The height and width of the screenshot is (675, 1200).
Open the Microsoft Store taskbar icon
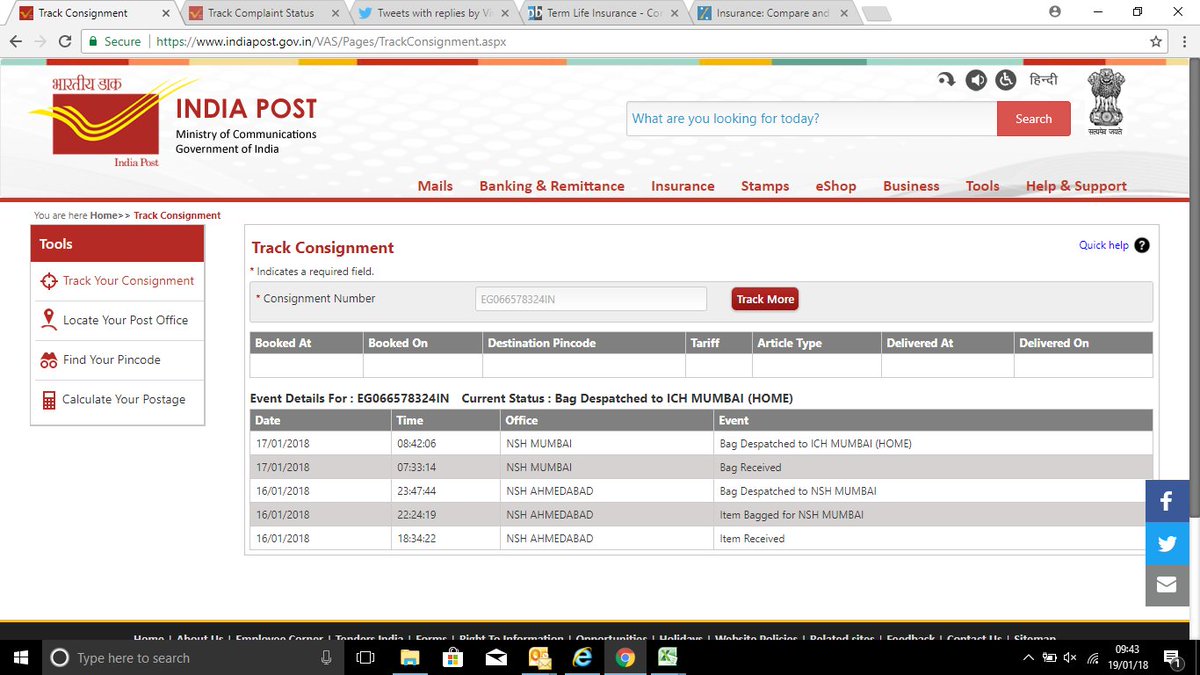pos(452,657)
